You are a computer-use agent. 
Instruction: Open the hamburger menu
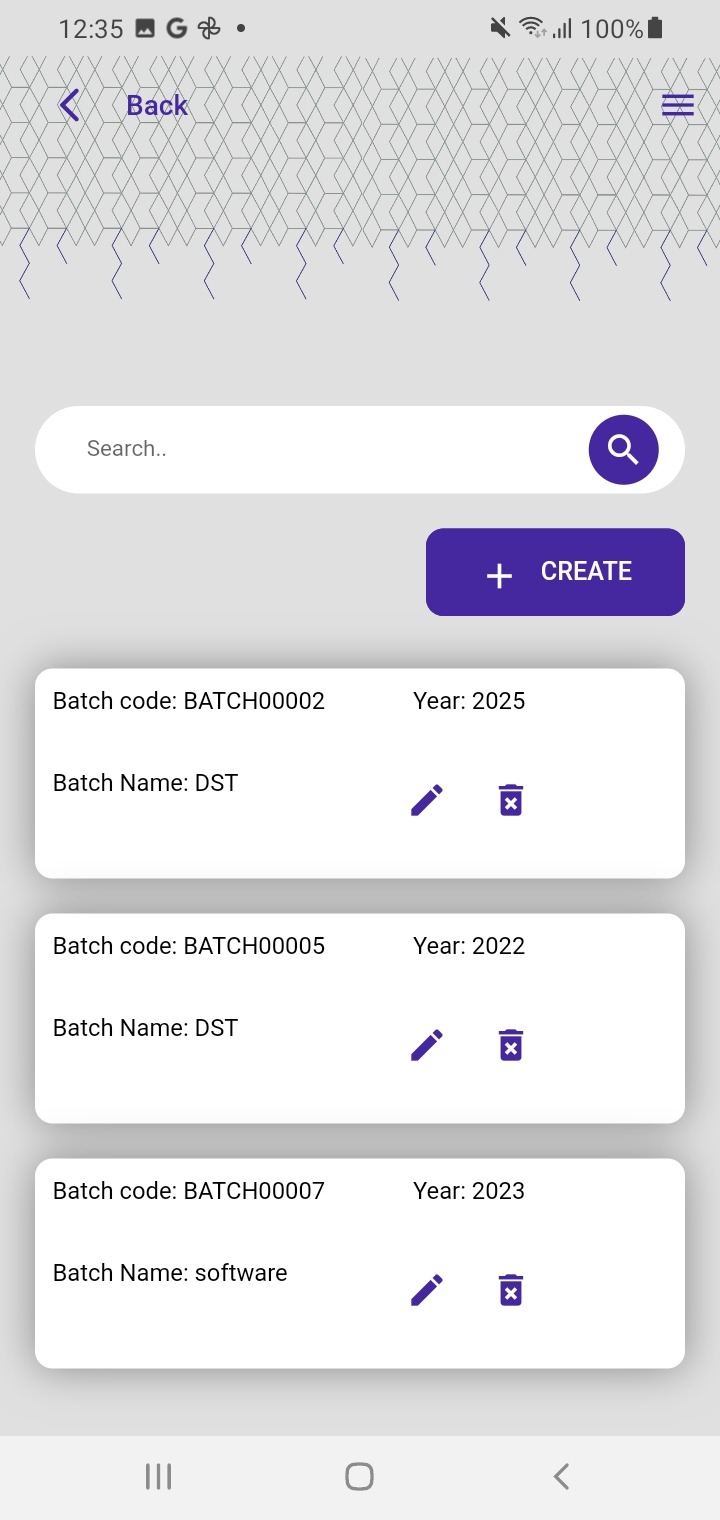pyautogui.click(x=677, y=105)
